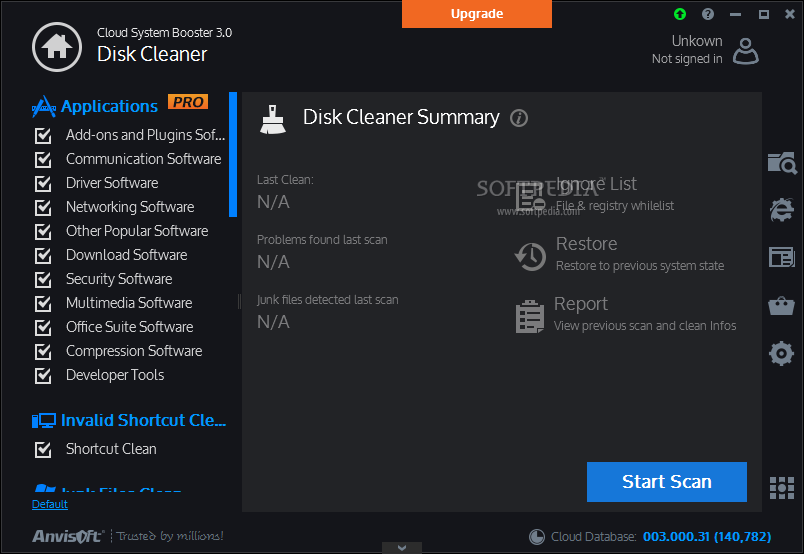The height and width of the screenshot is (554, 804).
Task: Start Scan of the disk
Action: point(667,482)
